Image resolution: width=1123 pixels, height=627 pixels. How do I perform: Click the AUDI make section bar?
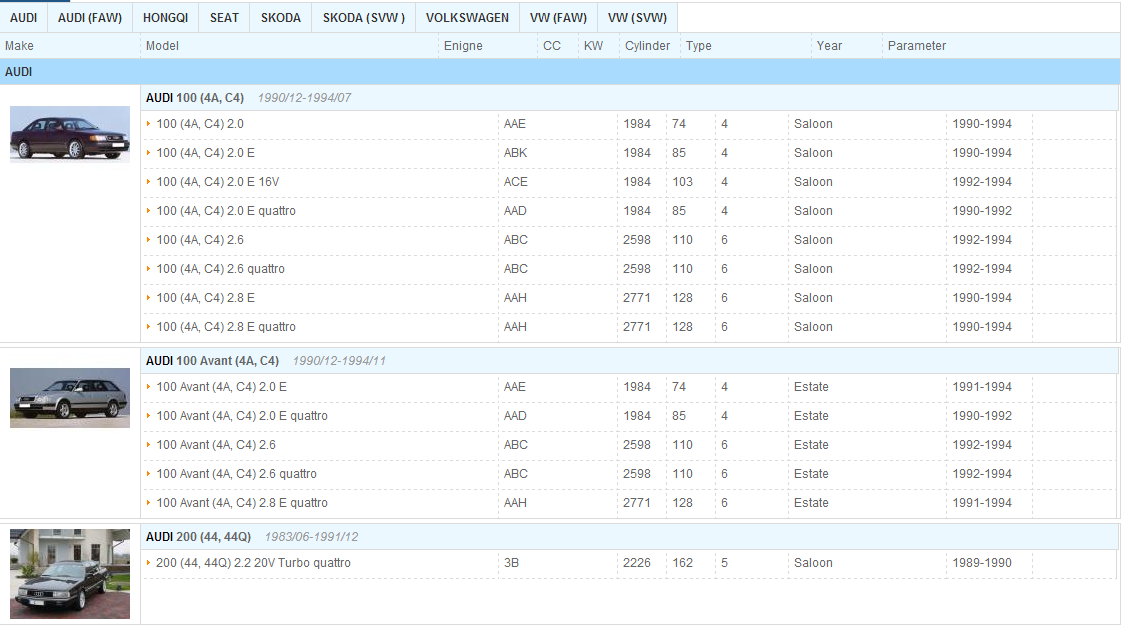point(560,72)
